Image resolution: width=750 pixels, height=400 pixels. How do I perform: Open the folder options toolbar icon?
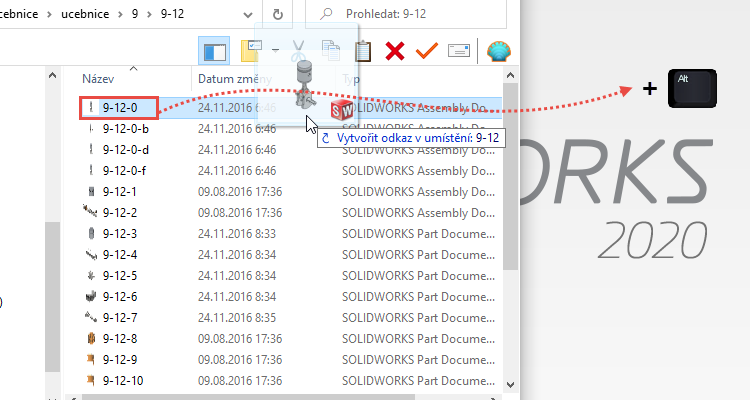[251, 51]
